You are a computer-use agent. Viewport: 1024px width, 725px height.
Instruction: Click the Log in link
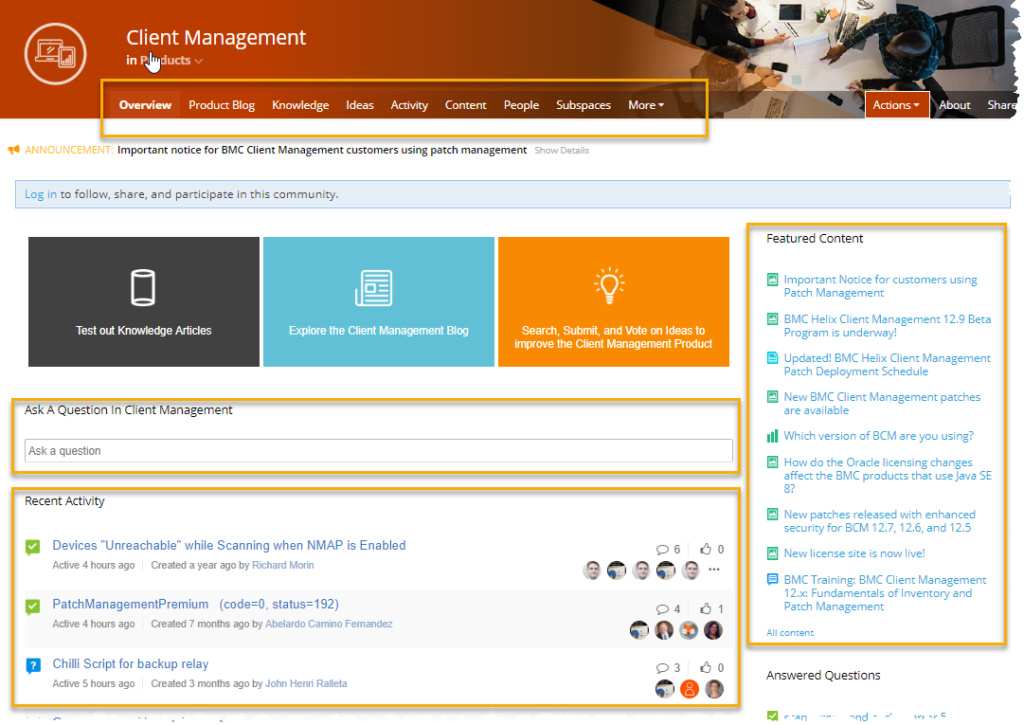pyautogui.click(x=40, y=194)
